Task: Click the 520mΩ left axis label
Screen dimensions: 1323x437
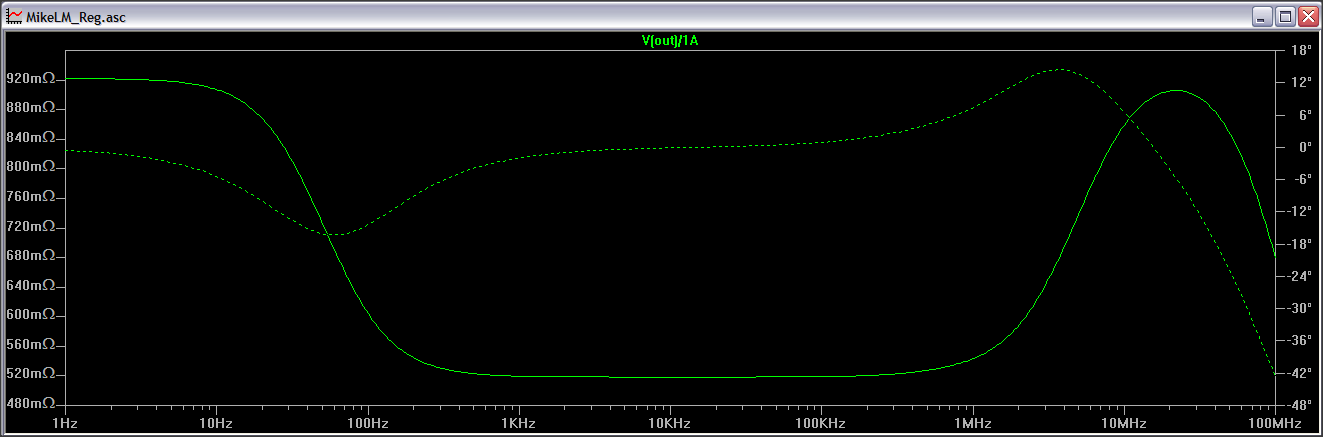Action: point(29,374)
